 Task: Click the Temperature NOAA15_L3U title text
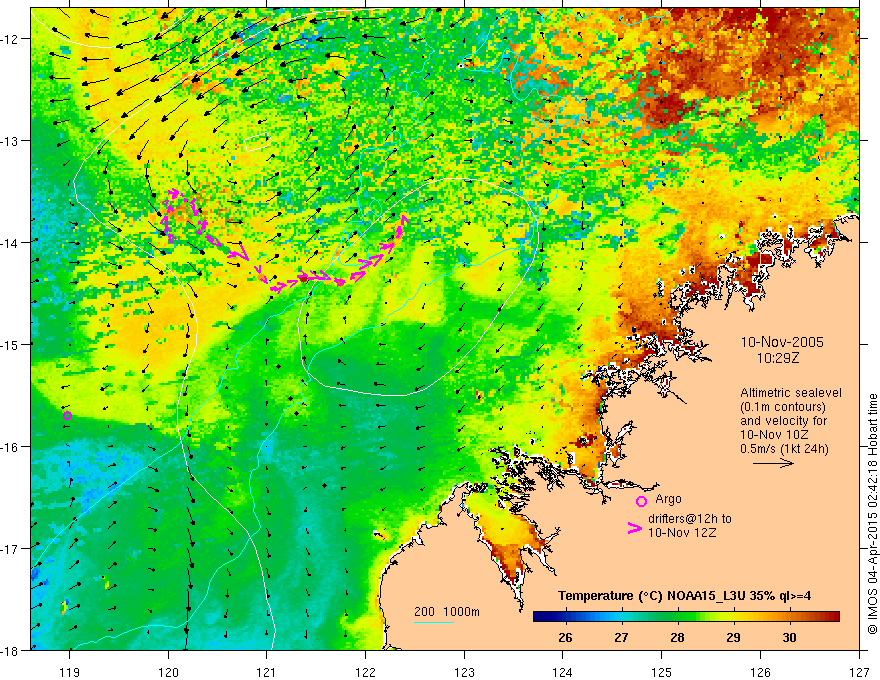click(684, 596)
